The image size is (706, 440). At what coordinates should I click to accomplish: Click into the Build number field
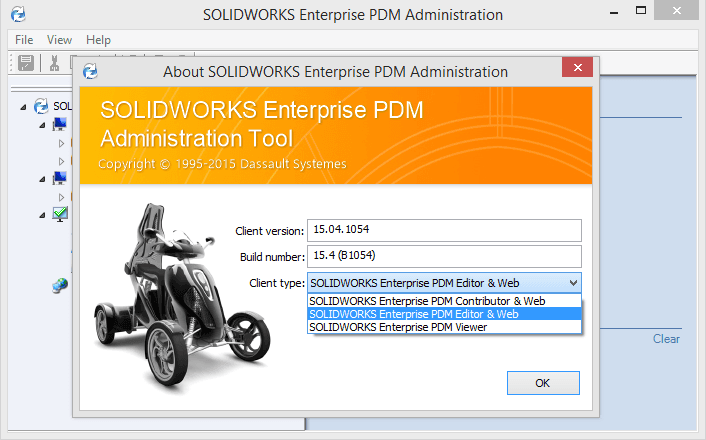[444, 256]
